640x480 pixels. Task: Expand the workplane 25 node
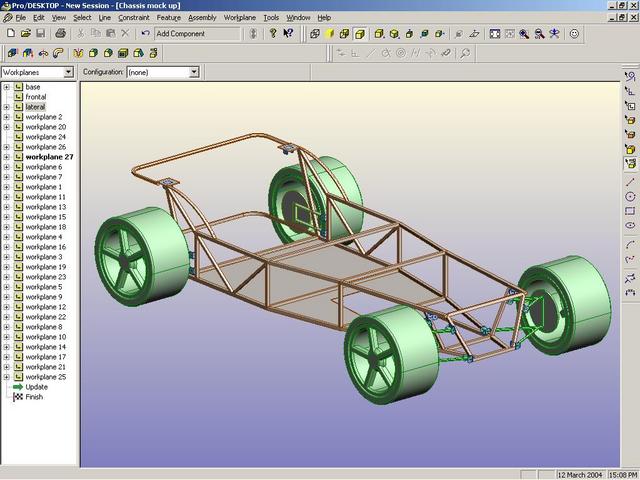tap(6, 377)
